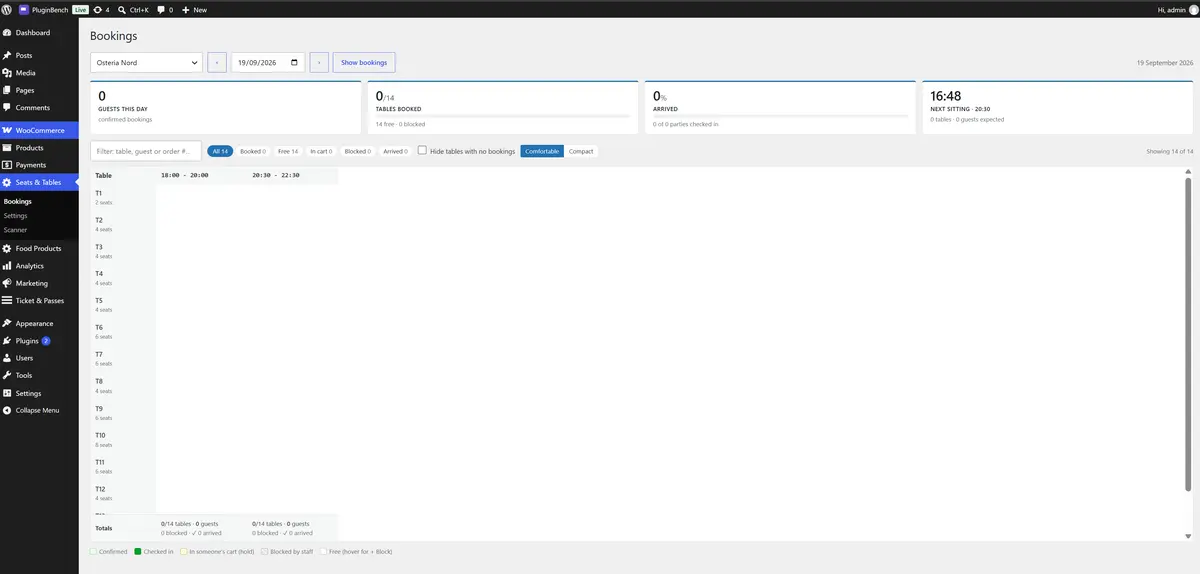Go to next day arrow
Viewport: 1200px width, 574px height.
click(319, 62)
